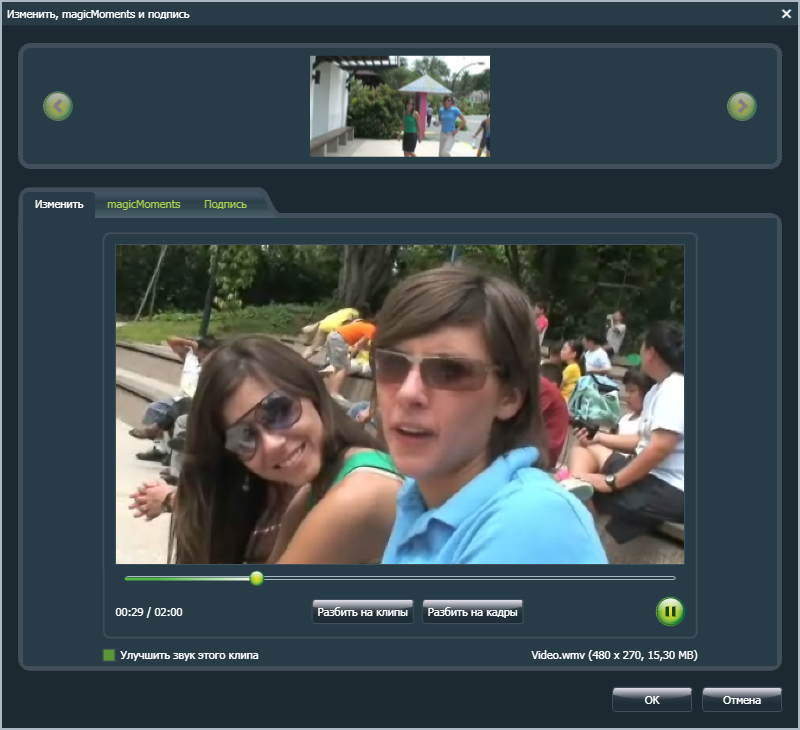Confirm changes with the OK button
Image resolution: width=800 pixels, height=730 pixels.
[x=651, y=700]
